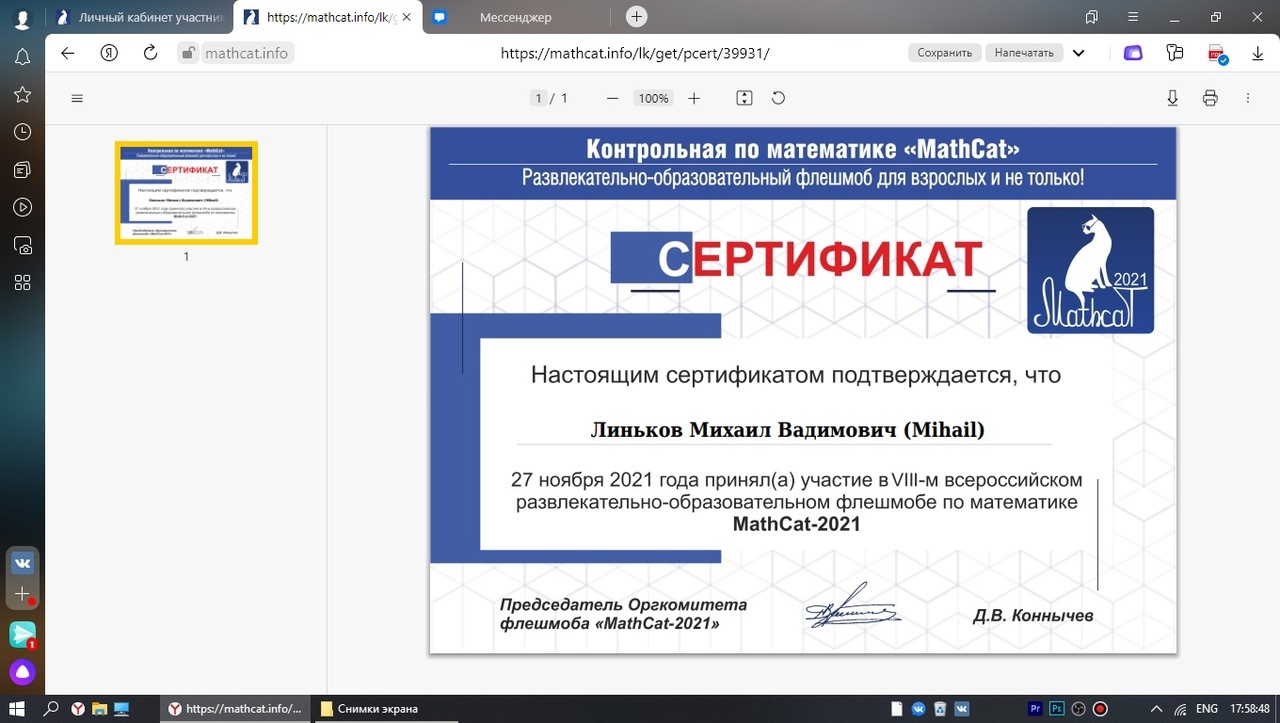Open PDF viewer three-dot more menu
Screen dimensions: 1280x723
point(1248,98)
